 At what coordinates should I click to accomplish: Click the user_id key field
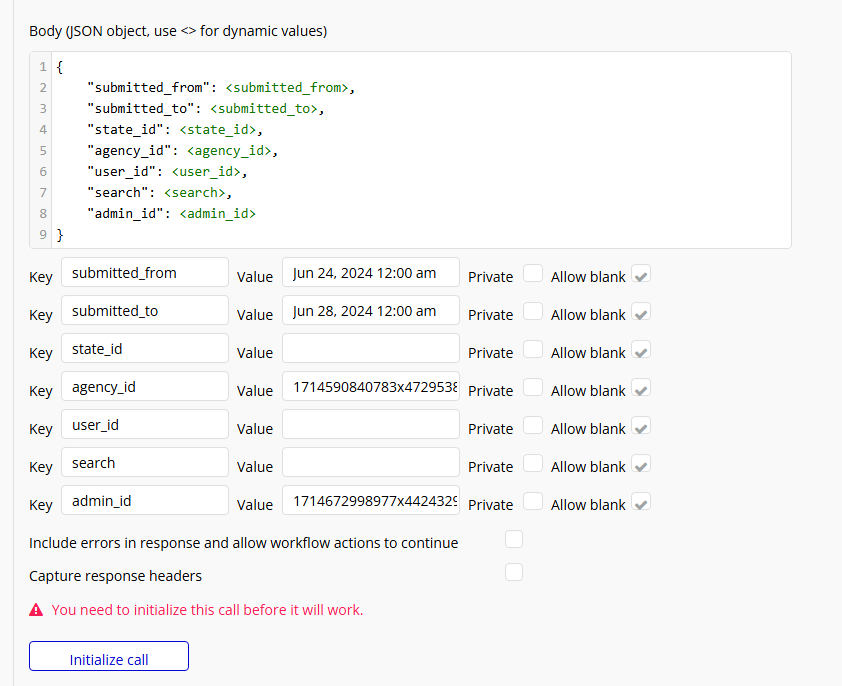click(145, 424)
